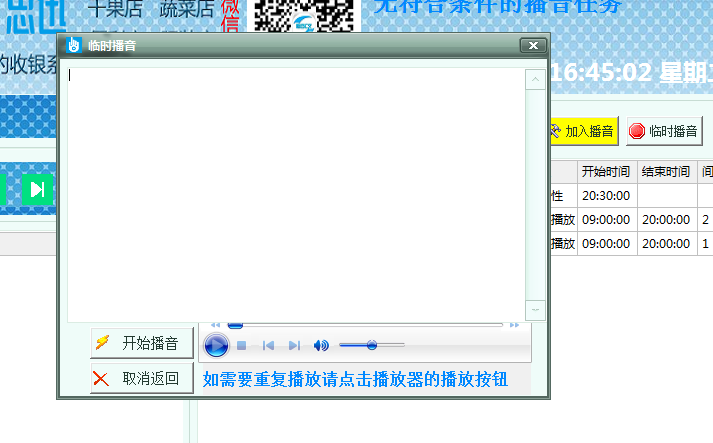Mute the player speaker icon

point(321,346)
